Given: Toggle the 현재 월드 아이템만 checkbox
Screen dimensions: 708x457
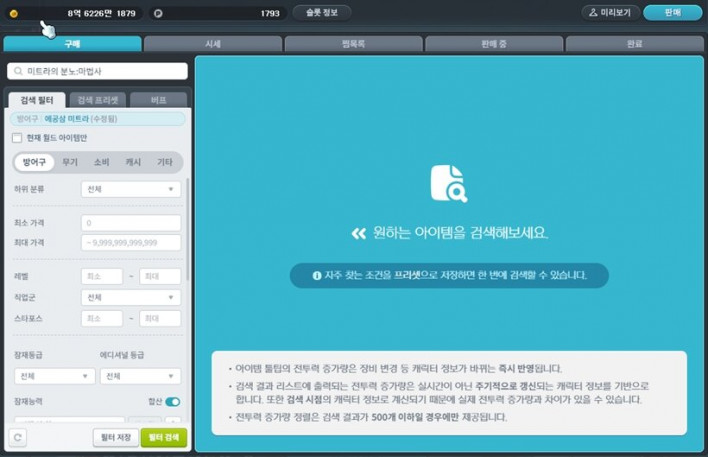Looking at the screenshot, I should click(17, 138).
